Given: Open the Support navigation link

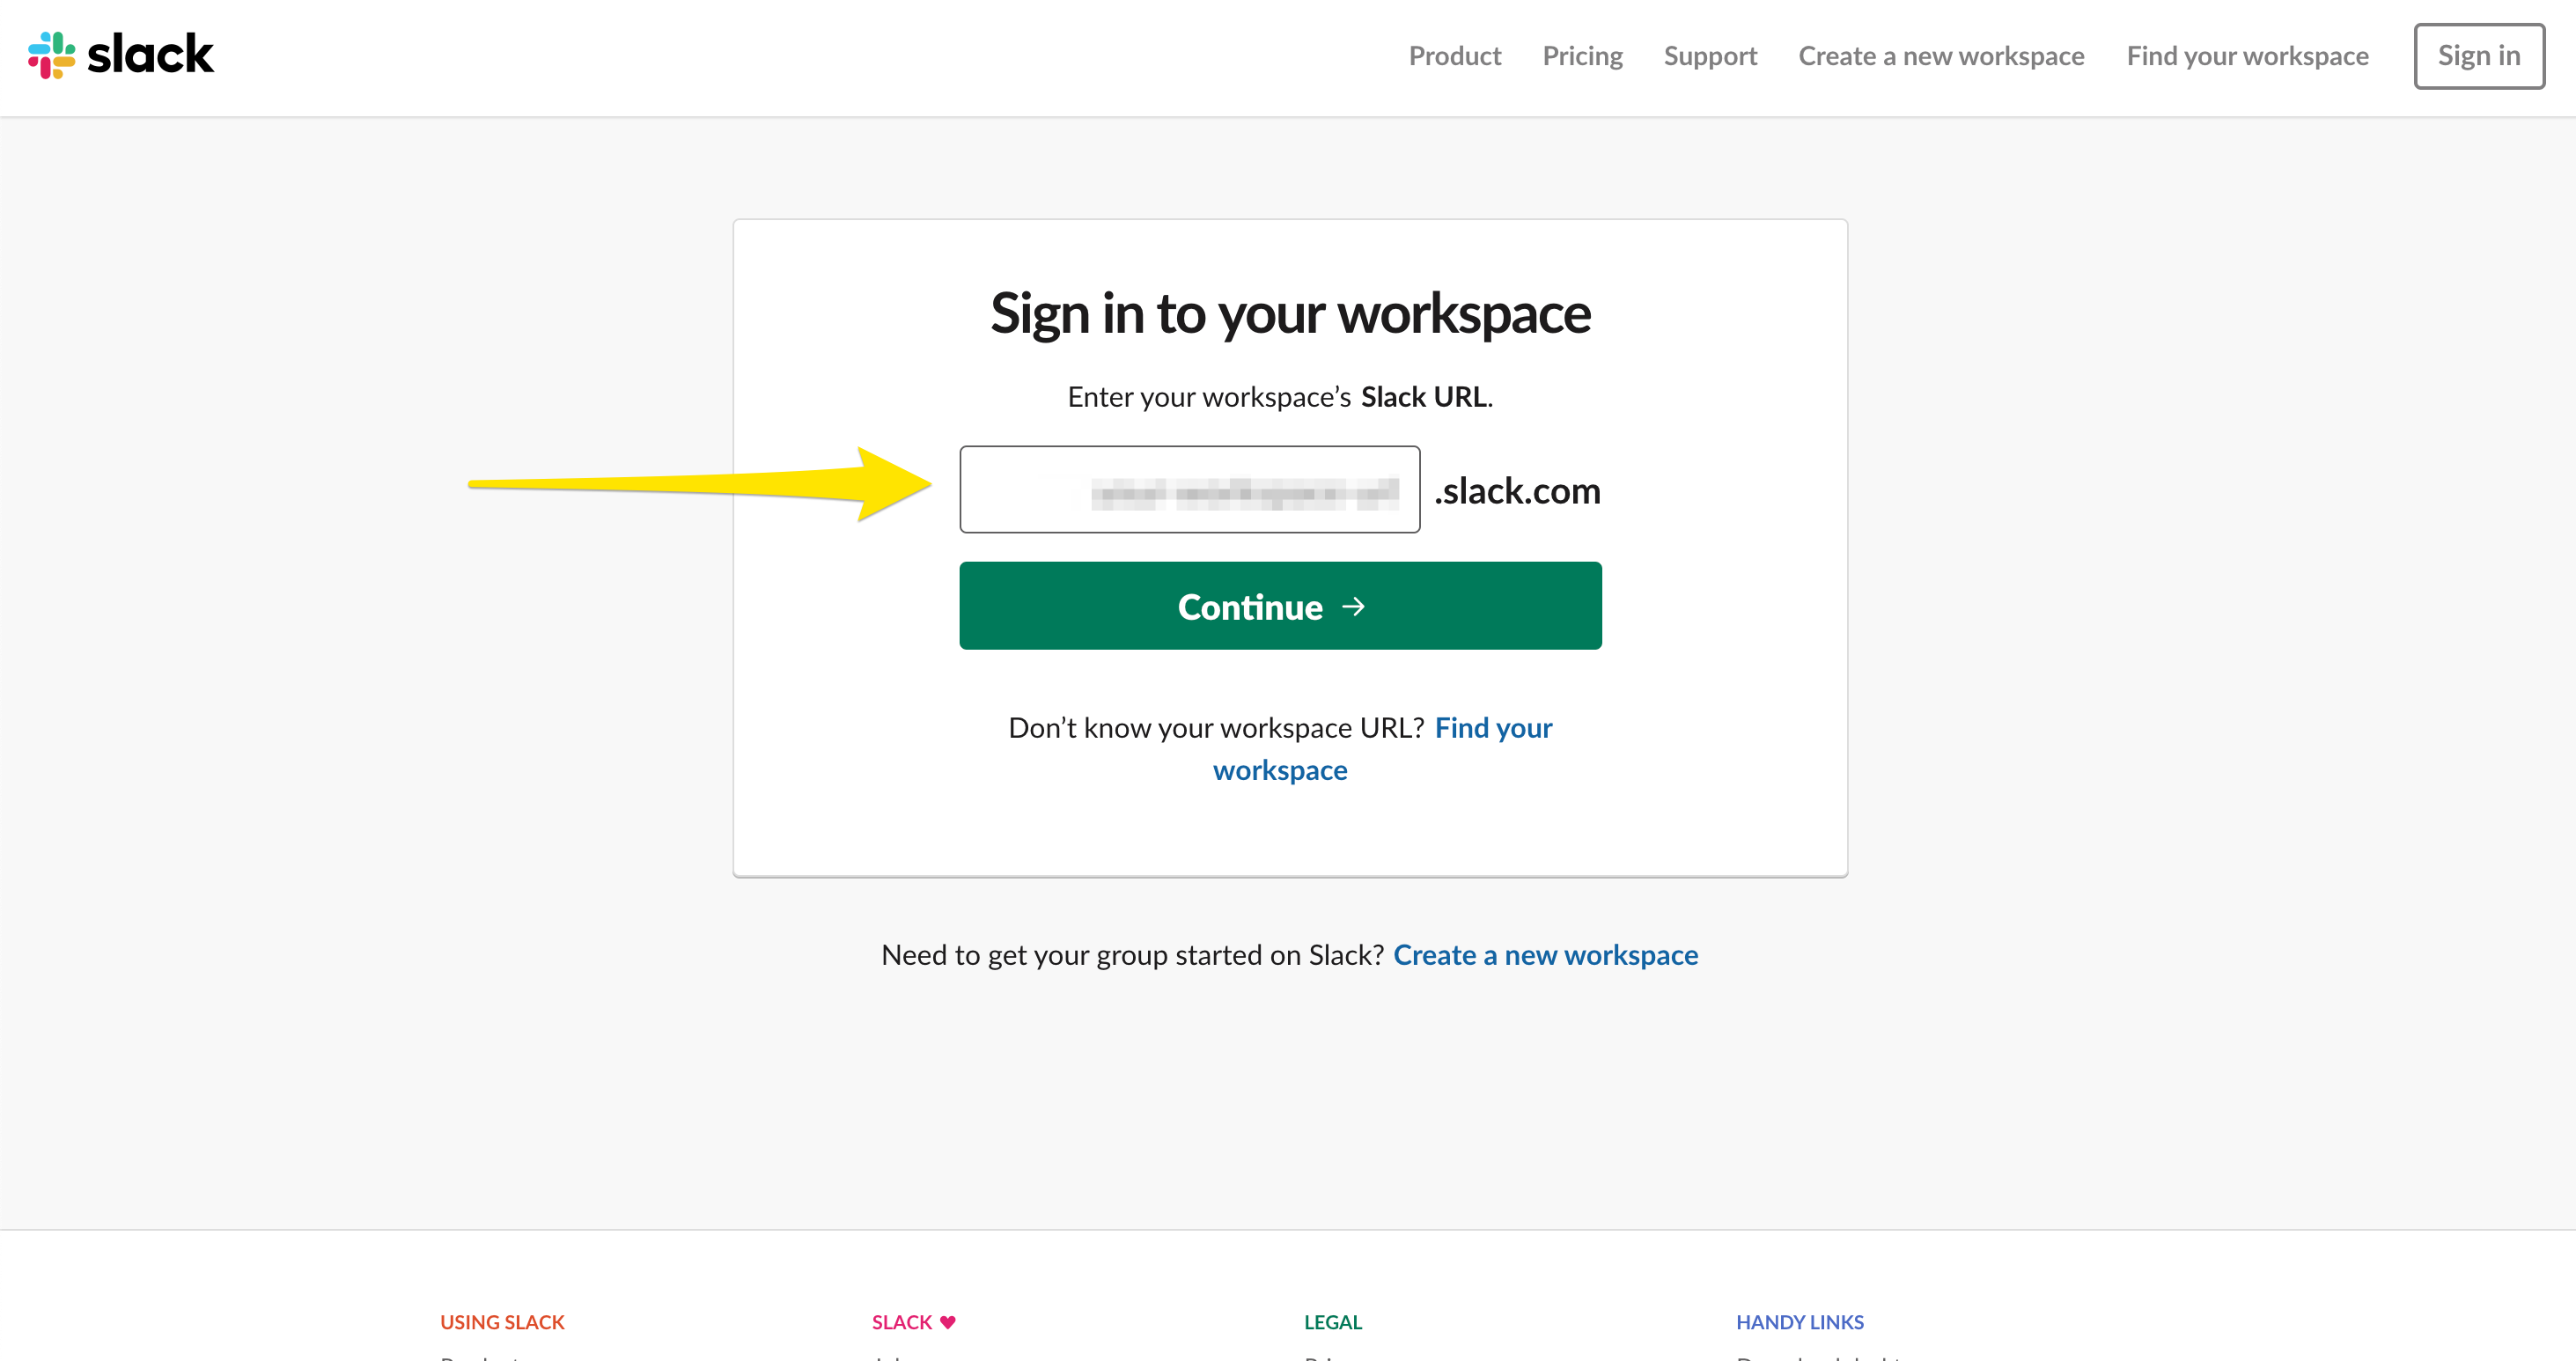Looking at the screenshot, I should coord(1710,56).
